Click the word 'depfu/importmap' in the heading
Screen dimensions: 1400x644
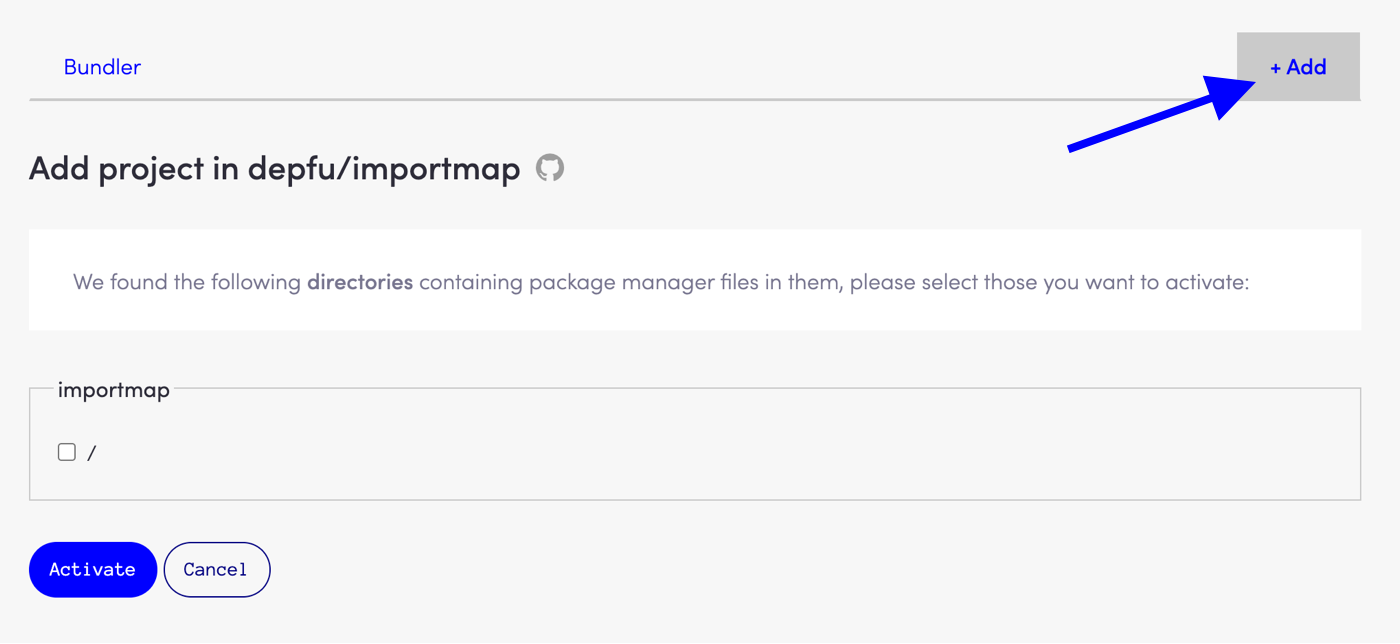pos(383,168)
